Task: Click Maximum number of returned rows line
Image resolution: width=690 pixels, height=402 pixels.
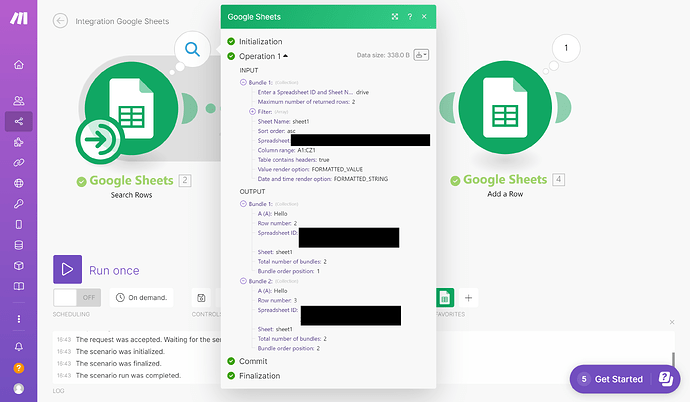Action: pos(306,102)
